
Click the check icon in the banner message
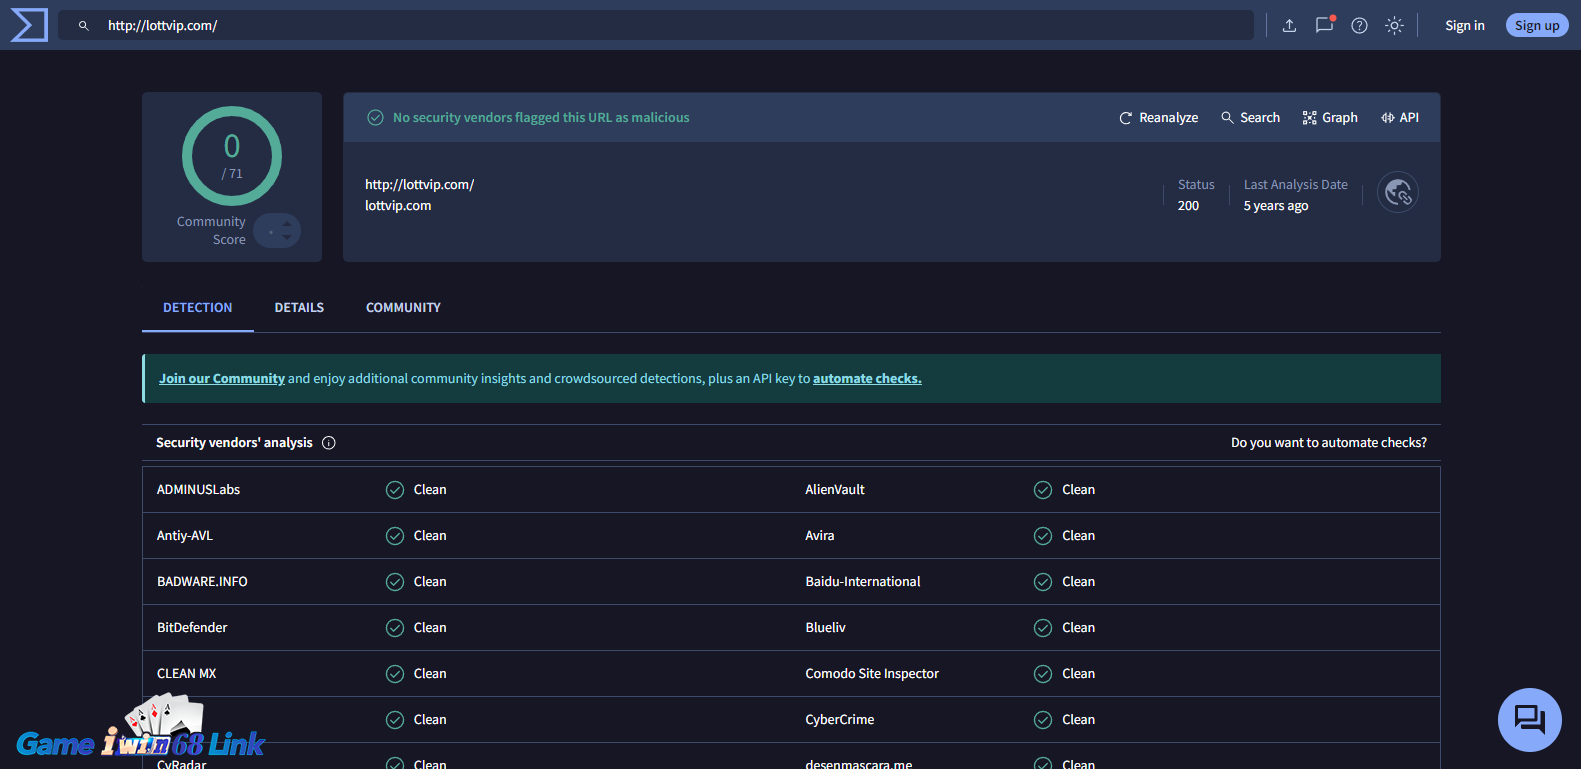click(x=376, y=118)
